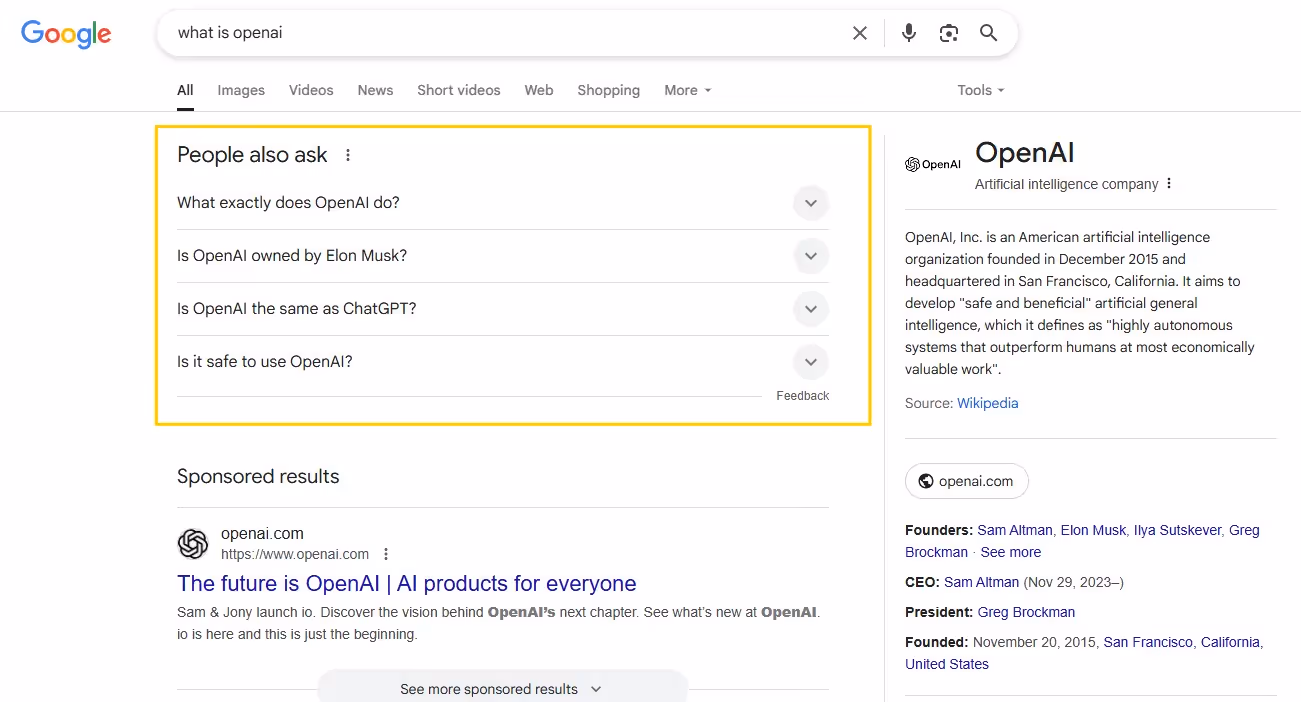Viewport: 1301px width, 702px height.
Task: Click the "Sponsored results" heading
Action: [x=258, y=476]
